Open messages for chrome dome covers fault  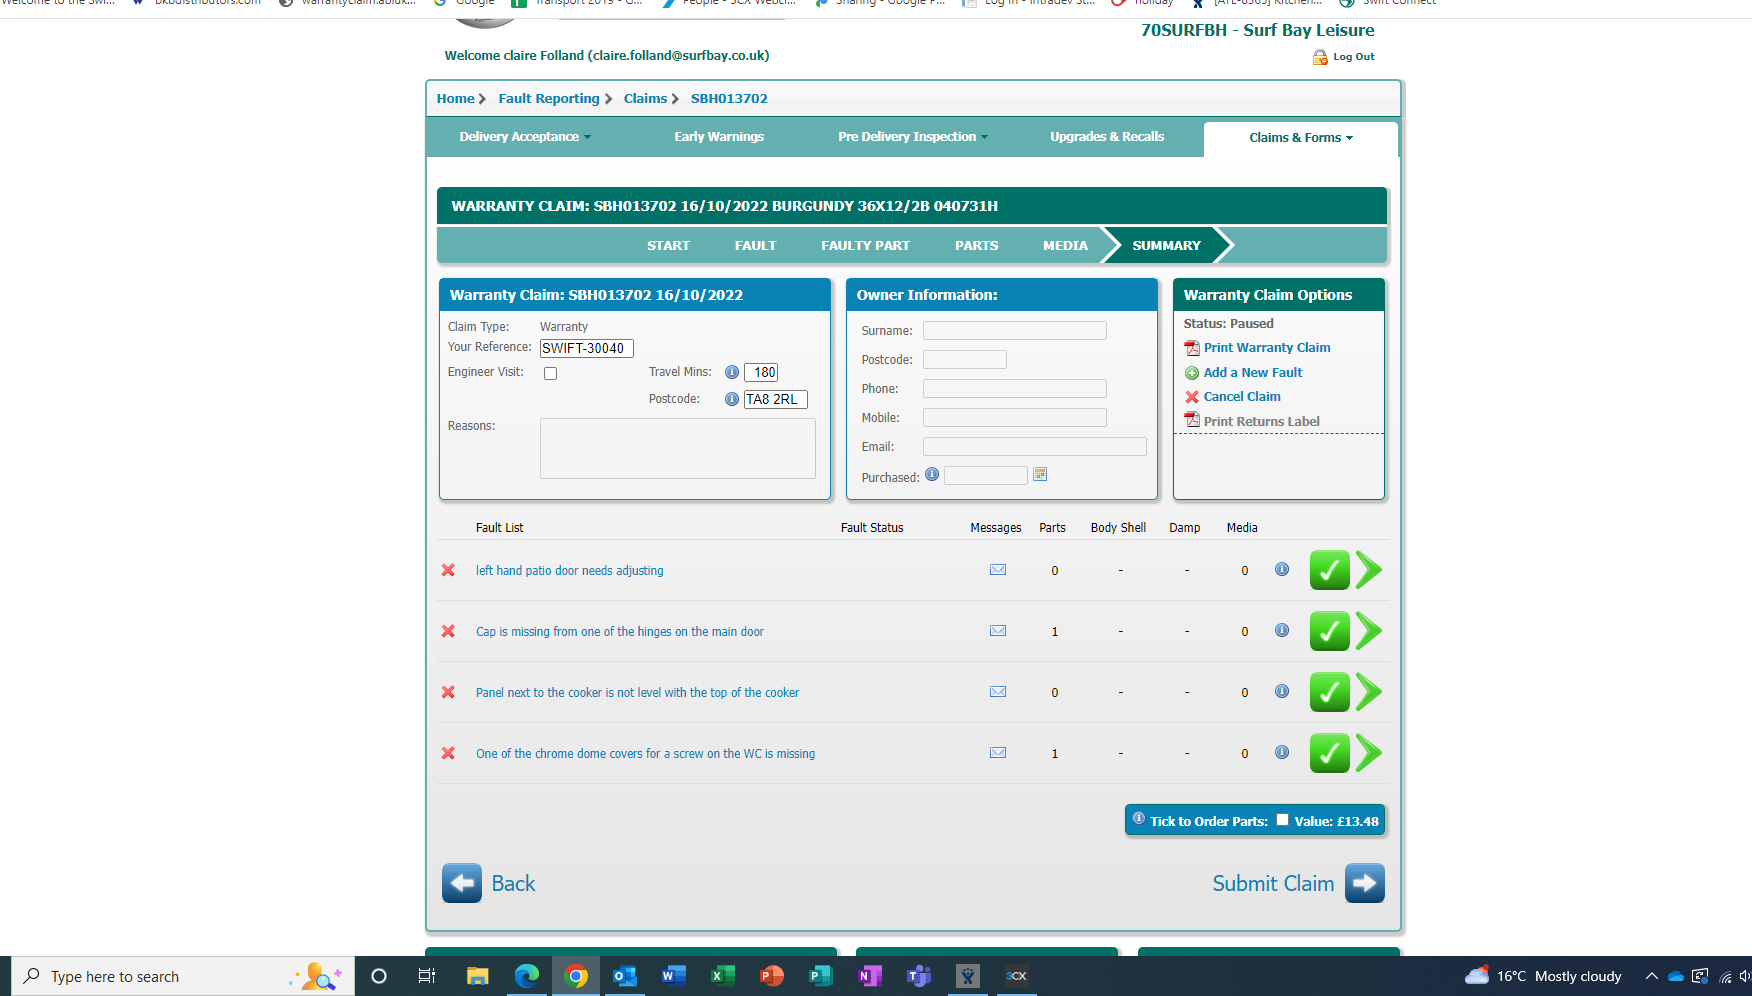point(998,753)
